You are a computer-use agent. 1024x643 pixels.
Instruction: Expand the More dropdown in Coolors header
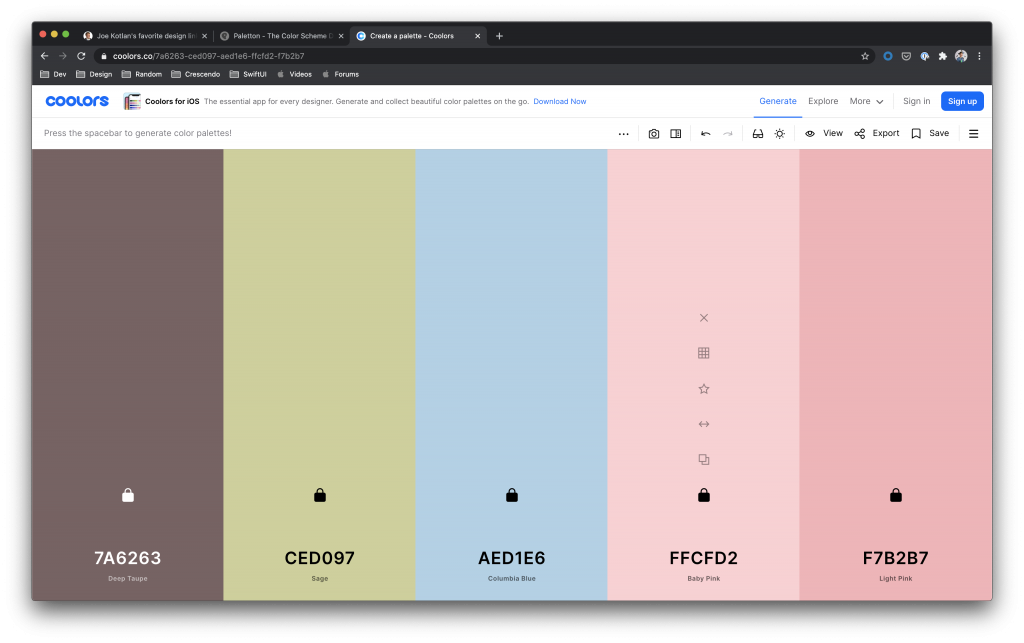tap(866, 101)
